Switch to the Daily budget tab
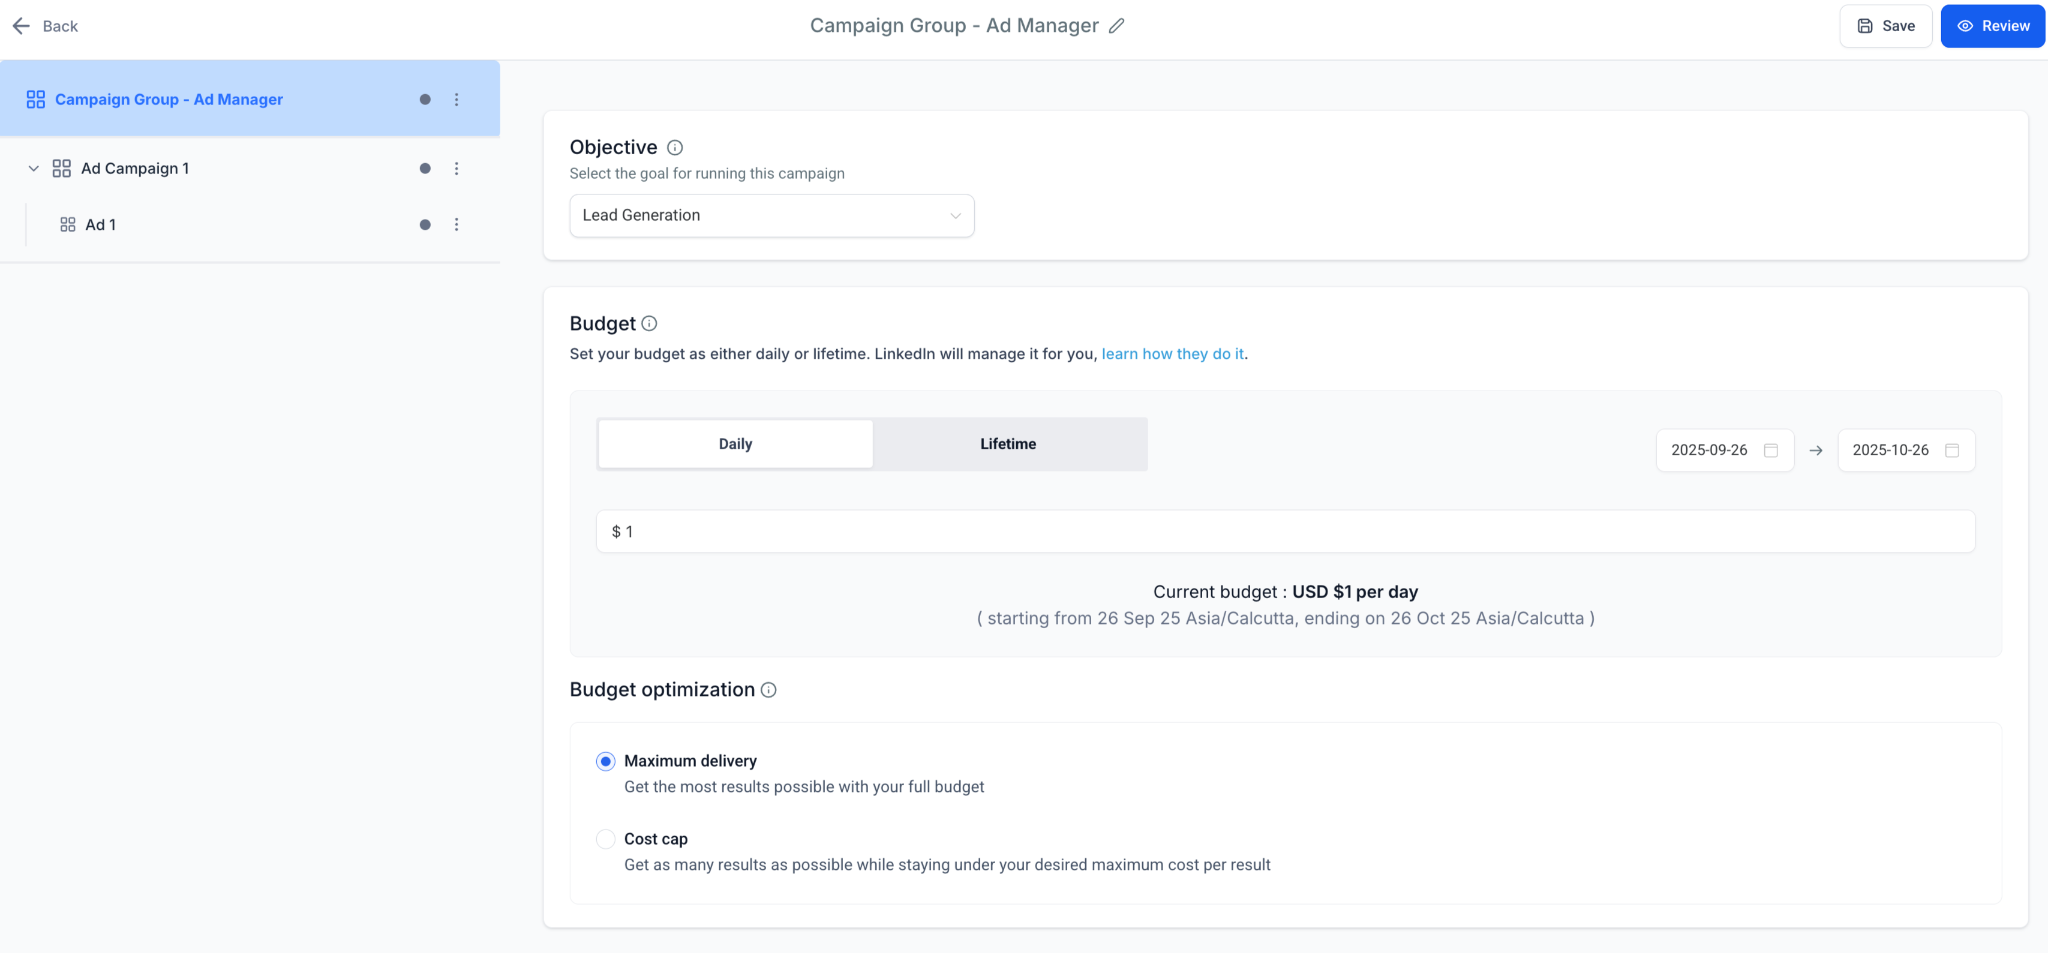The image size is (2048, 953). pos(735,444)
